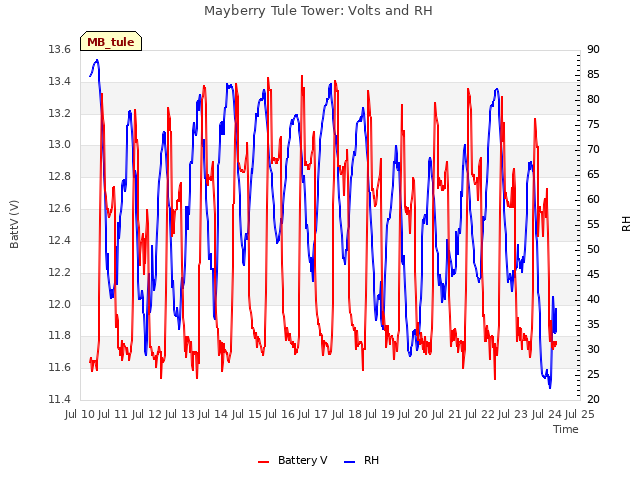The height and width of the screenshot is (480, 640).
Task: Click the 20 tick on RH axis
Action: (593, 399)
